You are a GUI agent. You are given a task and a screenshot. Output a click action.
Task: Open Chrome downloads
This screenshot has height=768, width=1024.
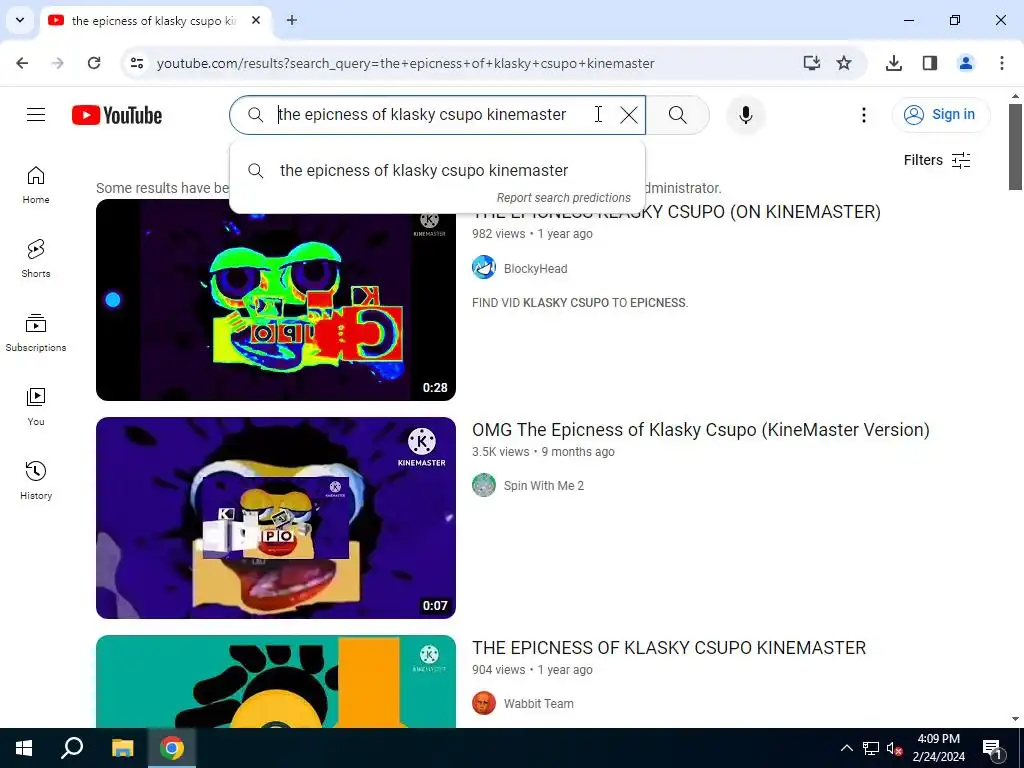(893, 63)
